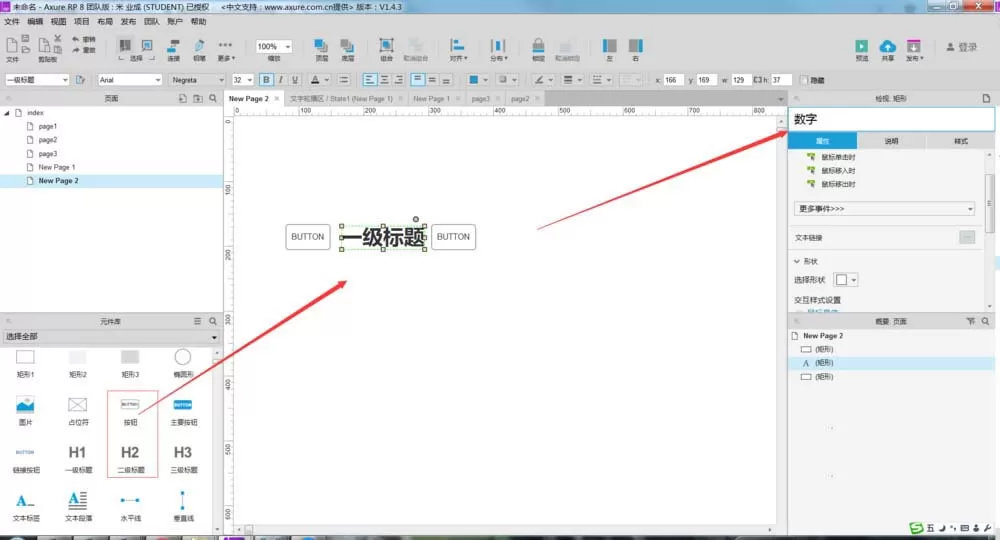Click the 鼠标移入时 event
The height and width of the screenshot is (540, 1000).
[x=838, y=171]
